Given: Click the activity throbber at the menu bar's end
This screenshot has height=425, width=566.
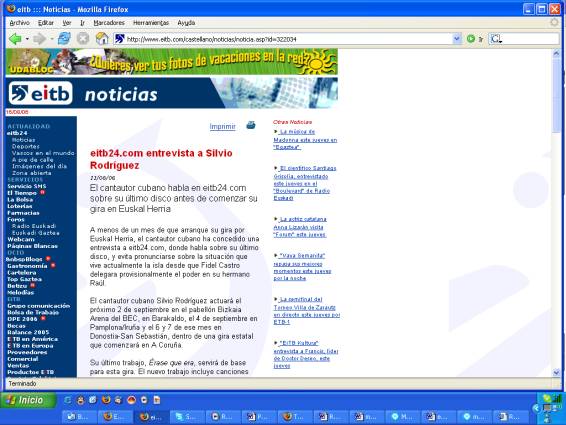Looking at the screenshot, I should point(554,22).
